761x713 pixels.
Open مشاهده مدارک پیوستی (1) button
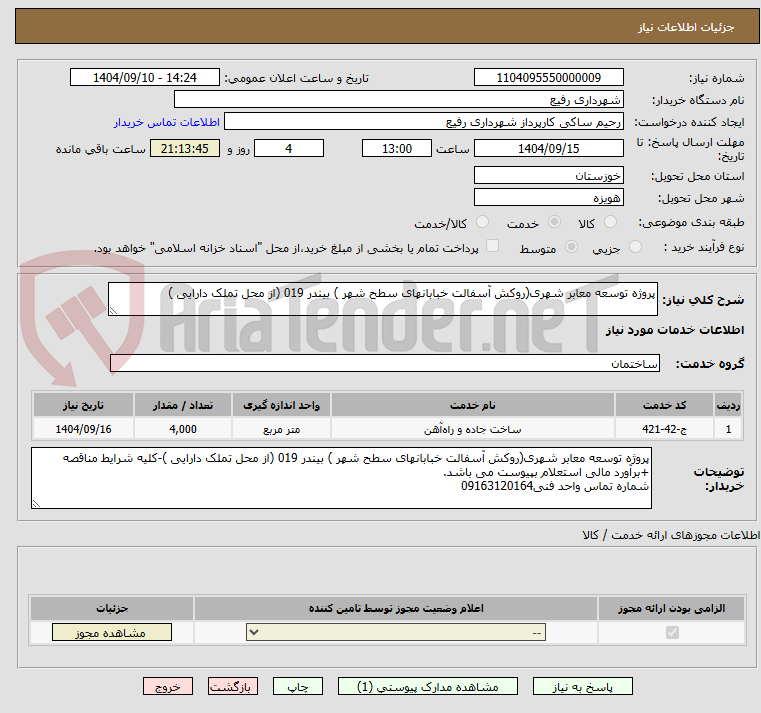coord(428,686)
